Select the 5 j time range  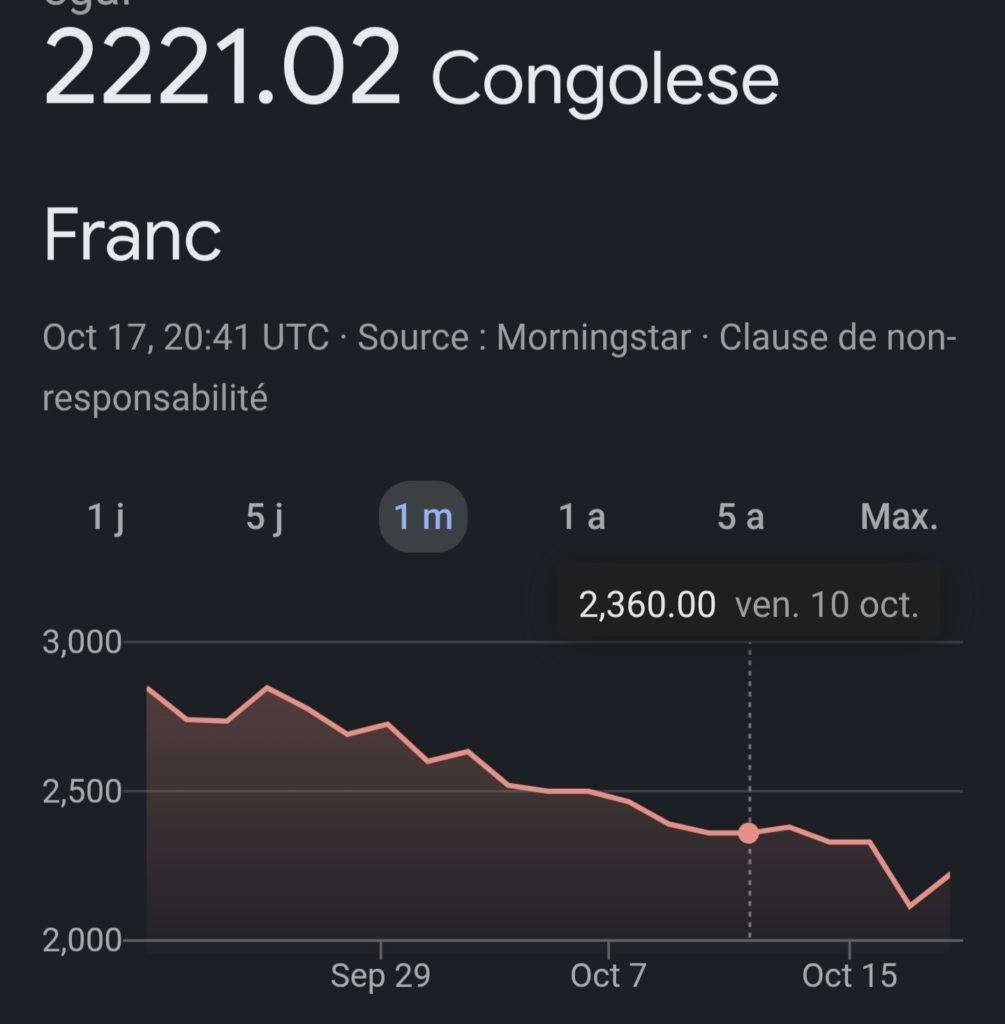(x=265, y=518)
